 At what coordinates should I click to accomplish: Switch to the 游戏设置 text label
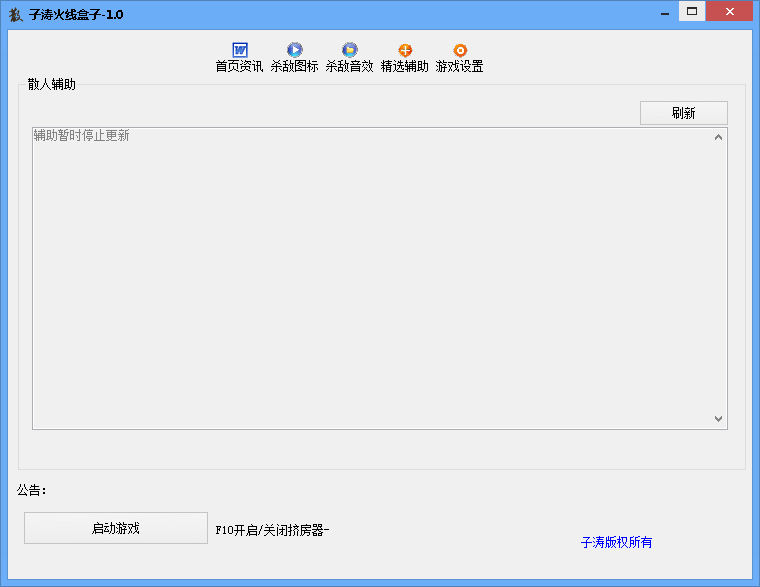[x=460, y=67]
